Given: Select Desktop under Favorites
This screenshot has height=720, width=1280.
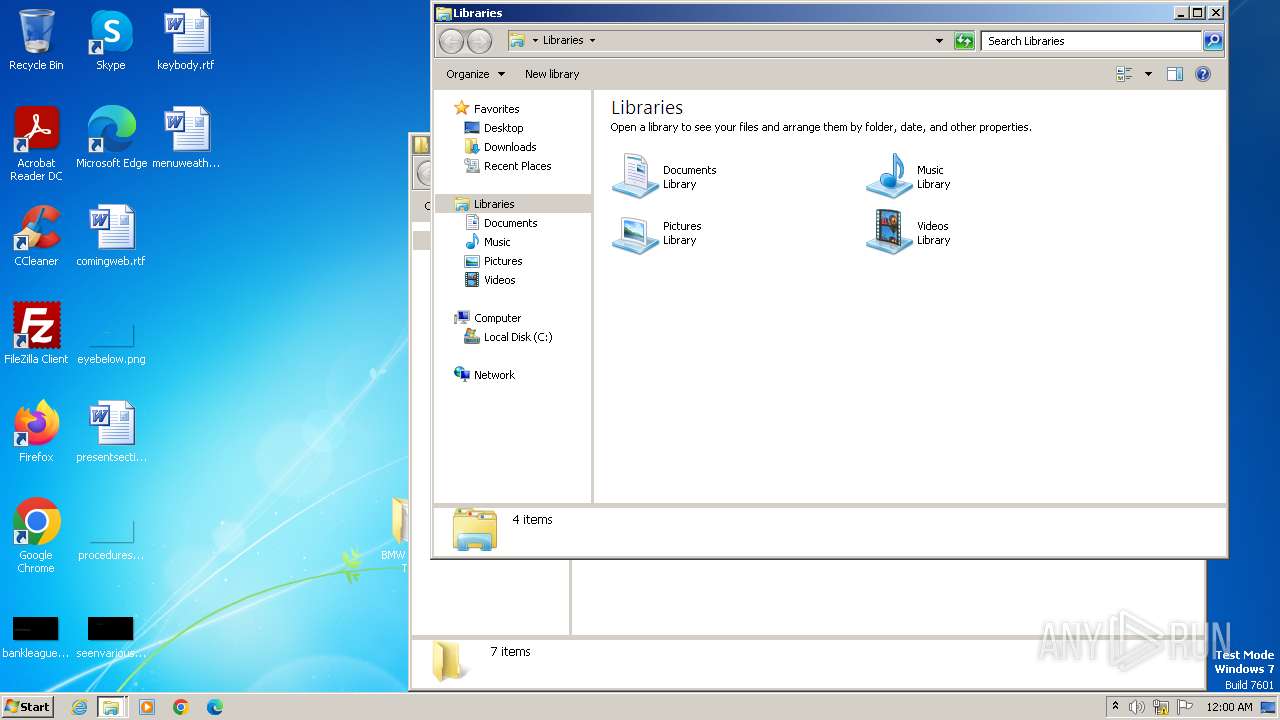Looking at the screenshot, I should point(494,128).
